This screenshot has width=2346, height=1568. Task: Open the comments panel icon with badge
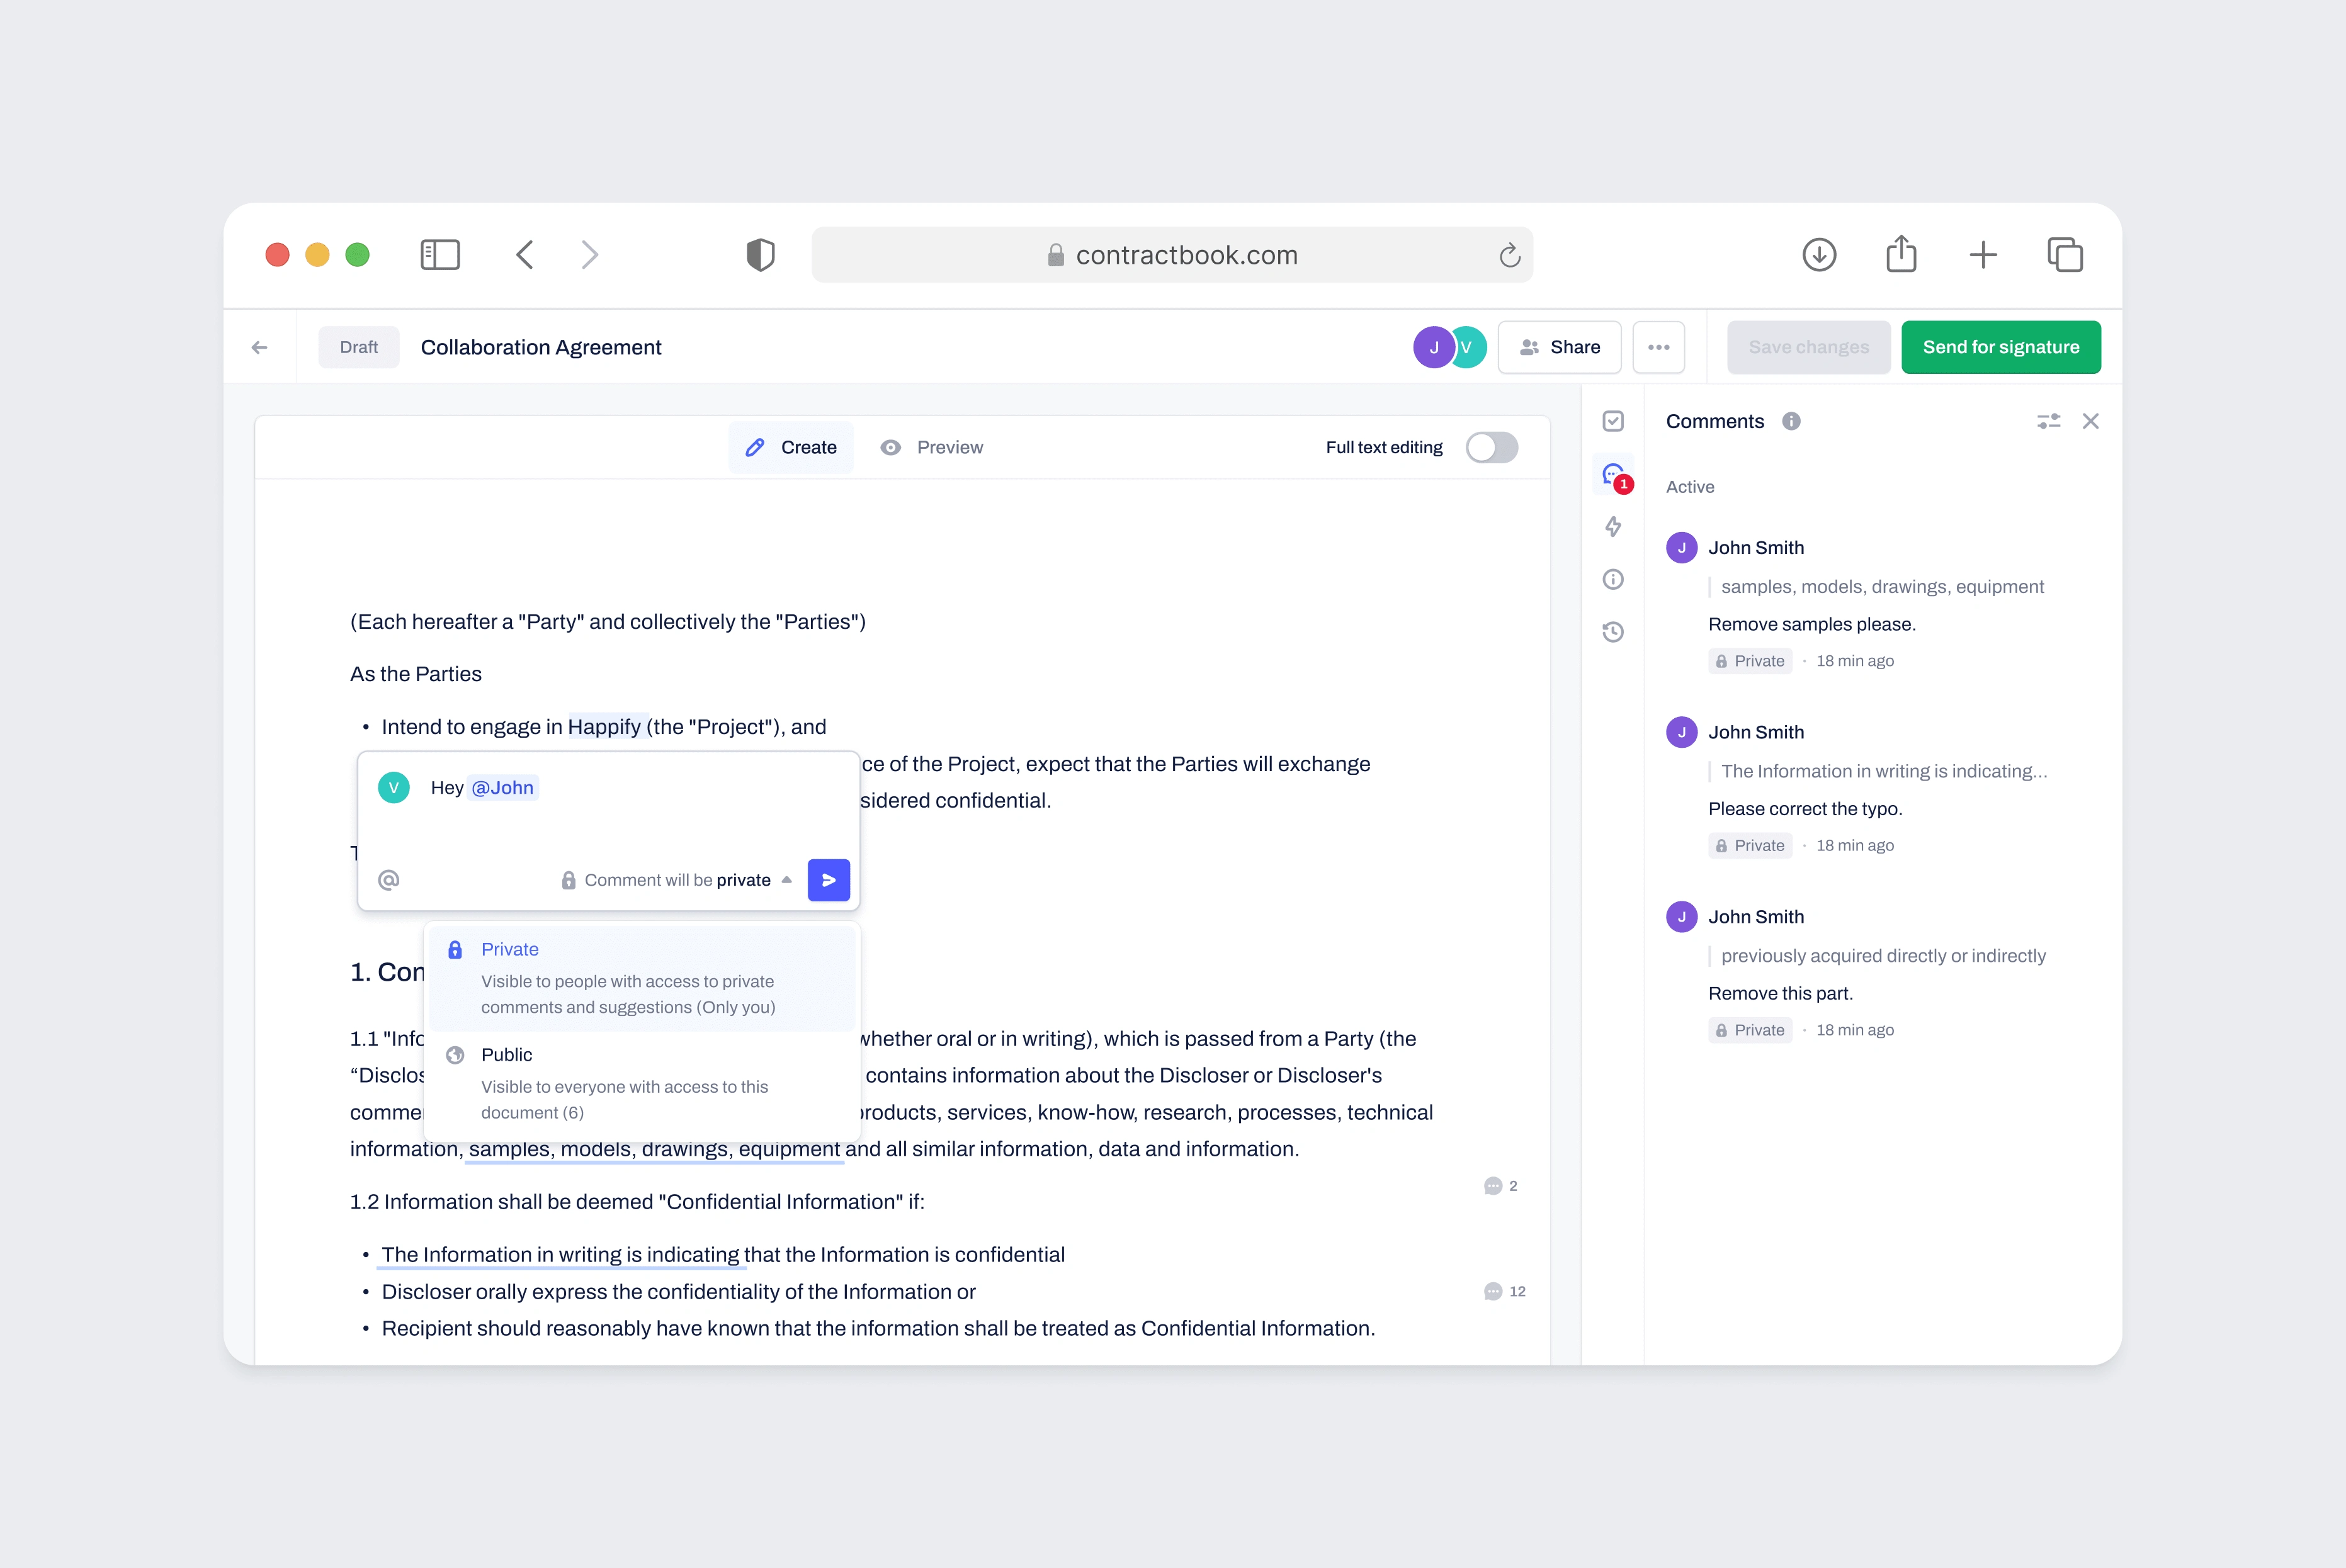(x=1613, y=475)
